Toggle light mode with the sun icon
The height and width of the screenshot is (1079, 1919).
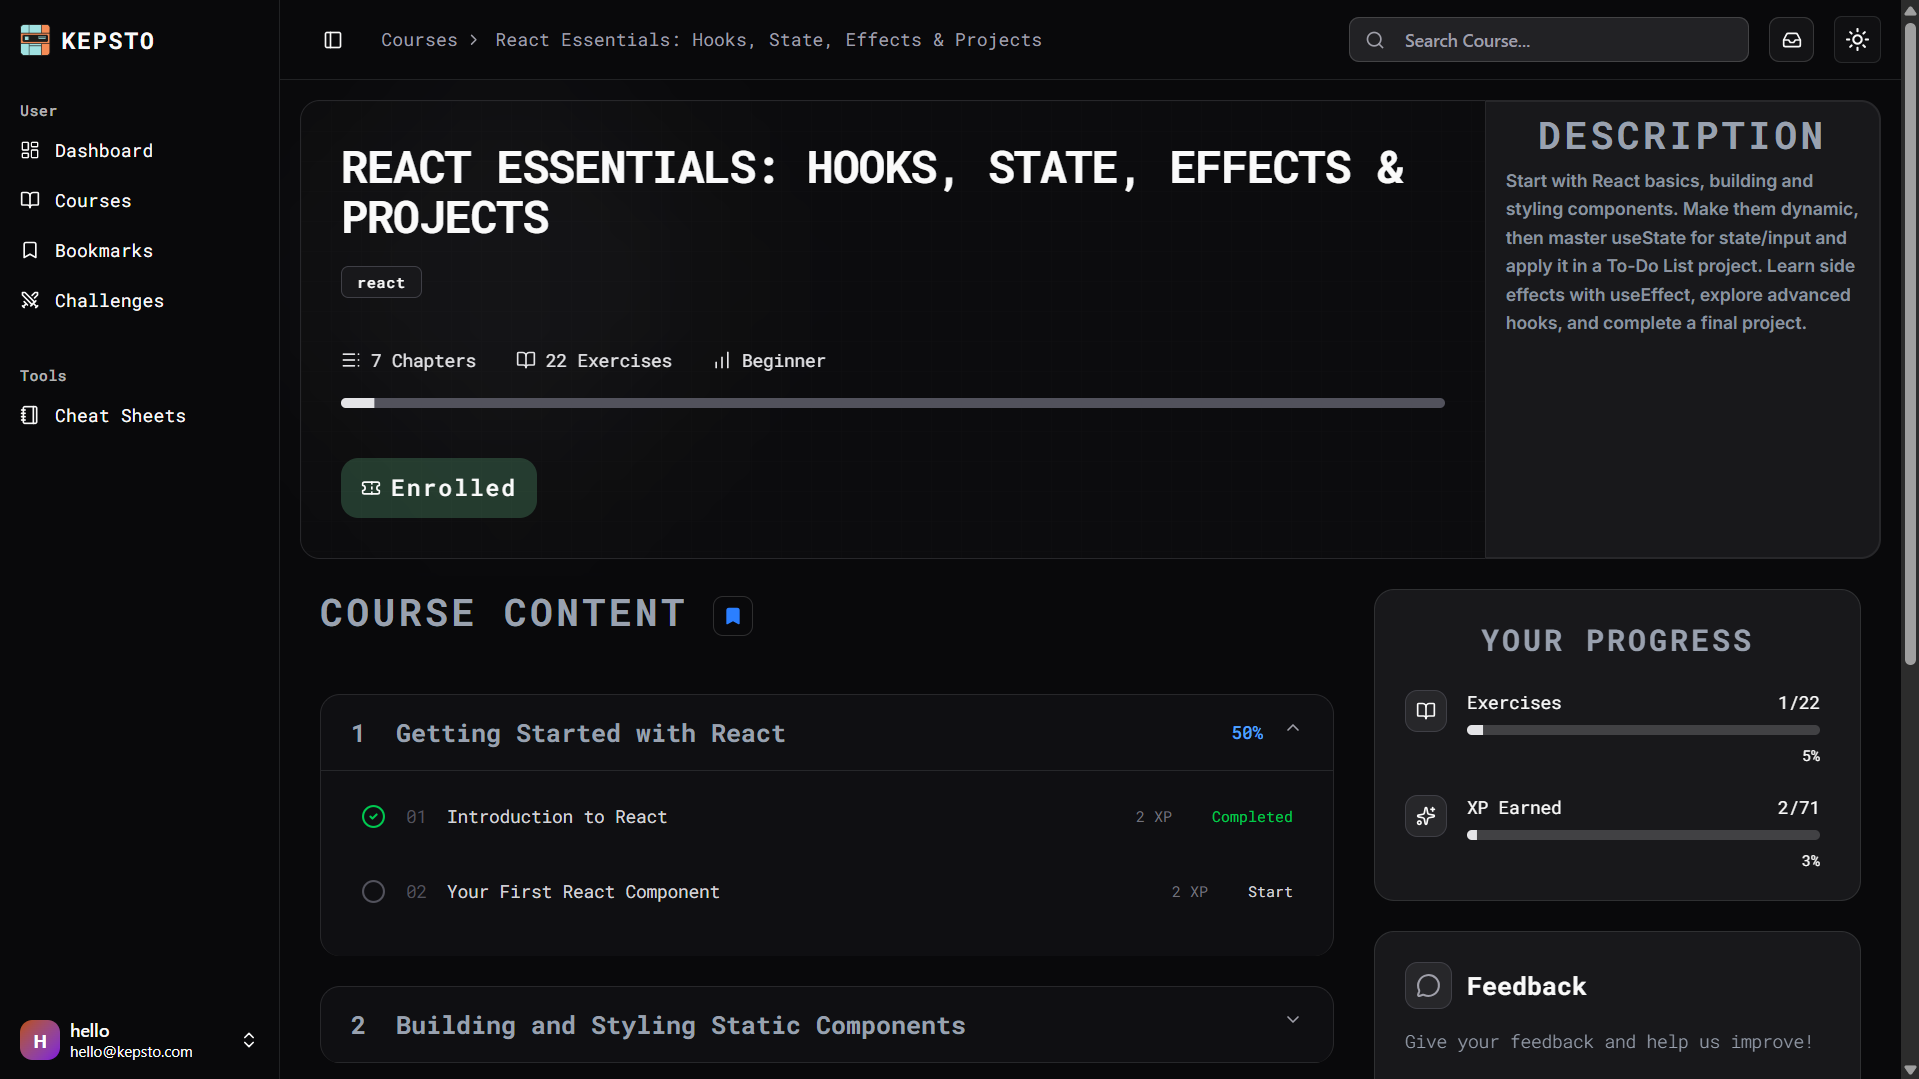click(x=1856, y=39)
